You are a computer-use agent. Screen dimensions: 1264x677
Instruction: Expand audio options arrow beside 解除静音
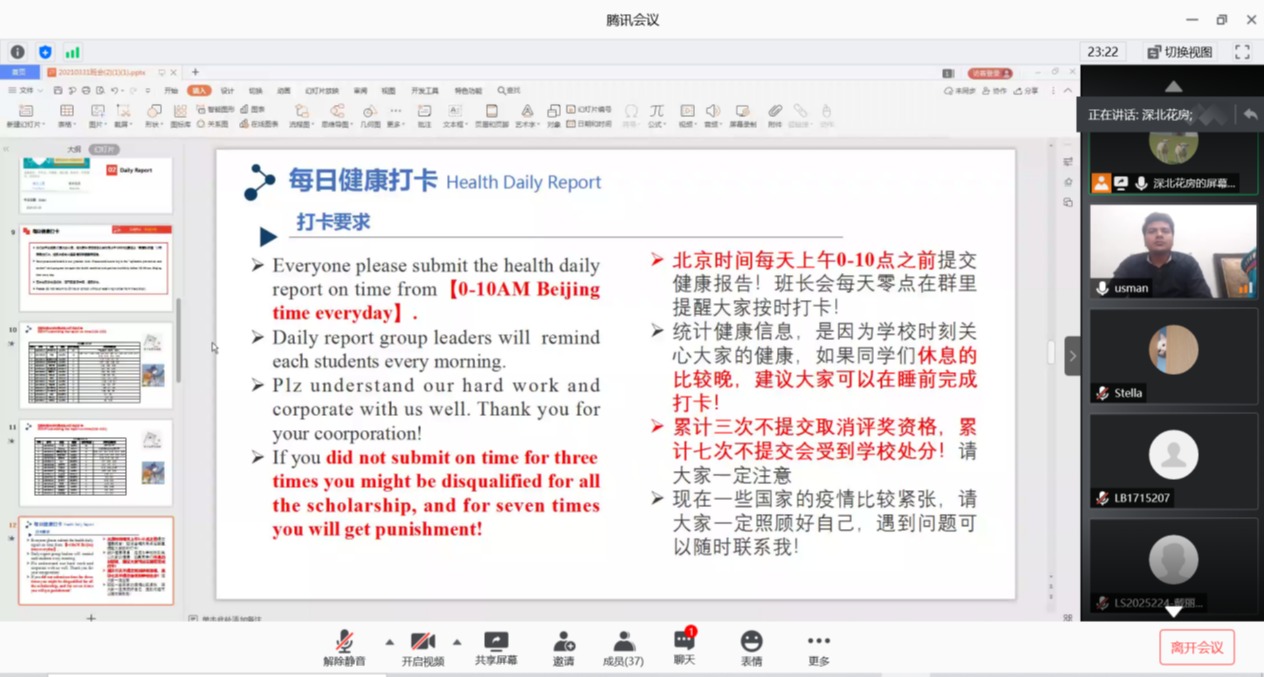(x=389, y=642)
